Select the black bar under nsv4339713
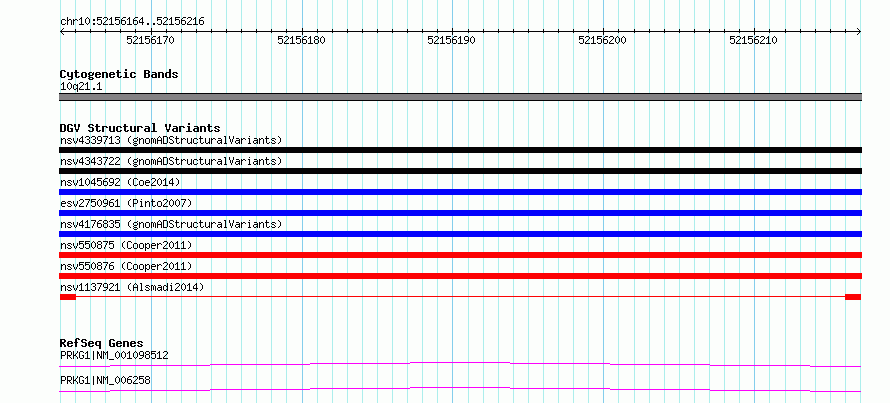Viewport: 890px width, 403px height. click(x=460, y=150)
